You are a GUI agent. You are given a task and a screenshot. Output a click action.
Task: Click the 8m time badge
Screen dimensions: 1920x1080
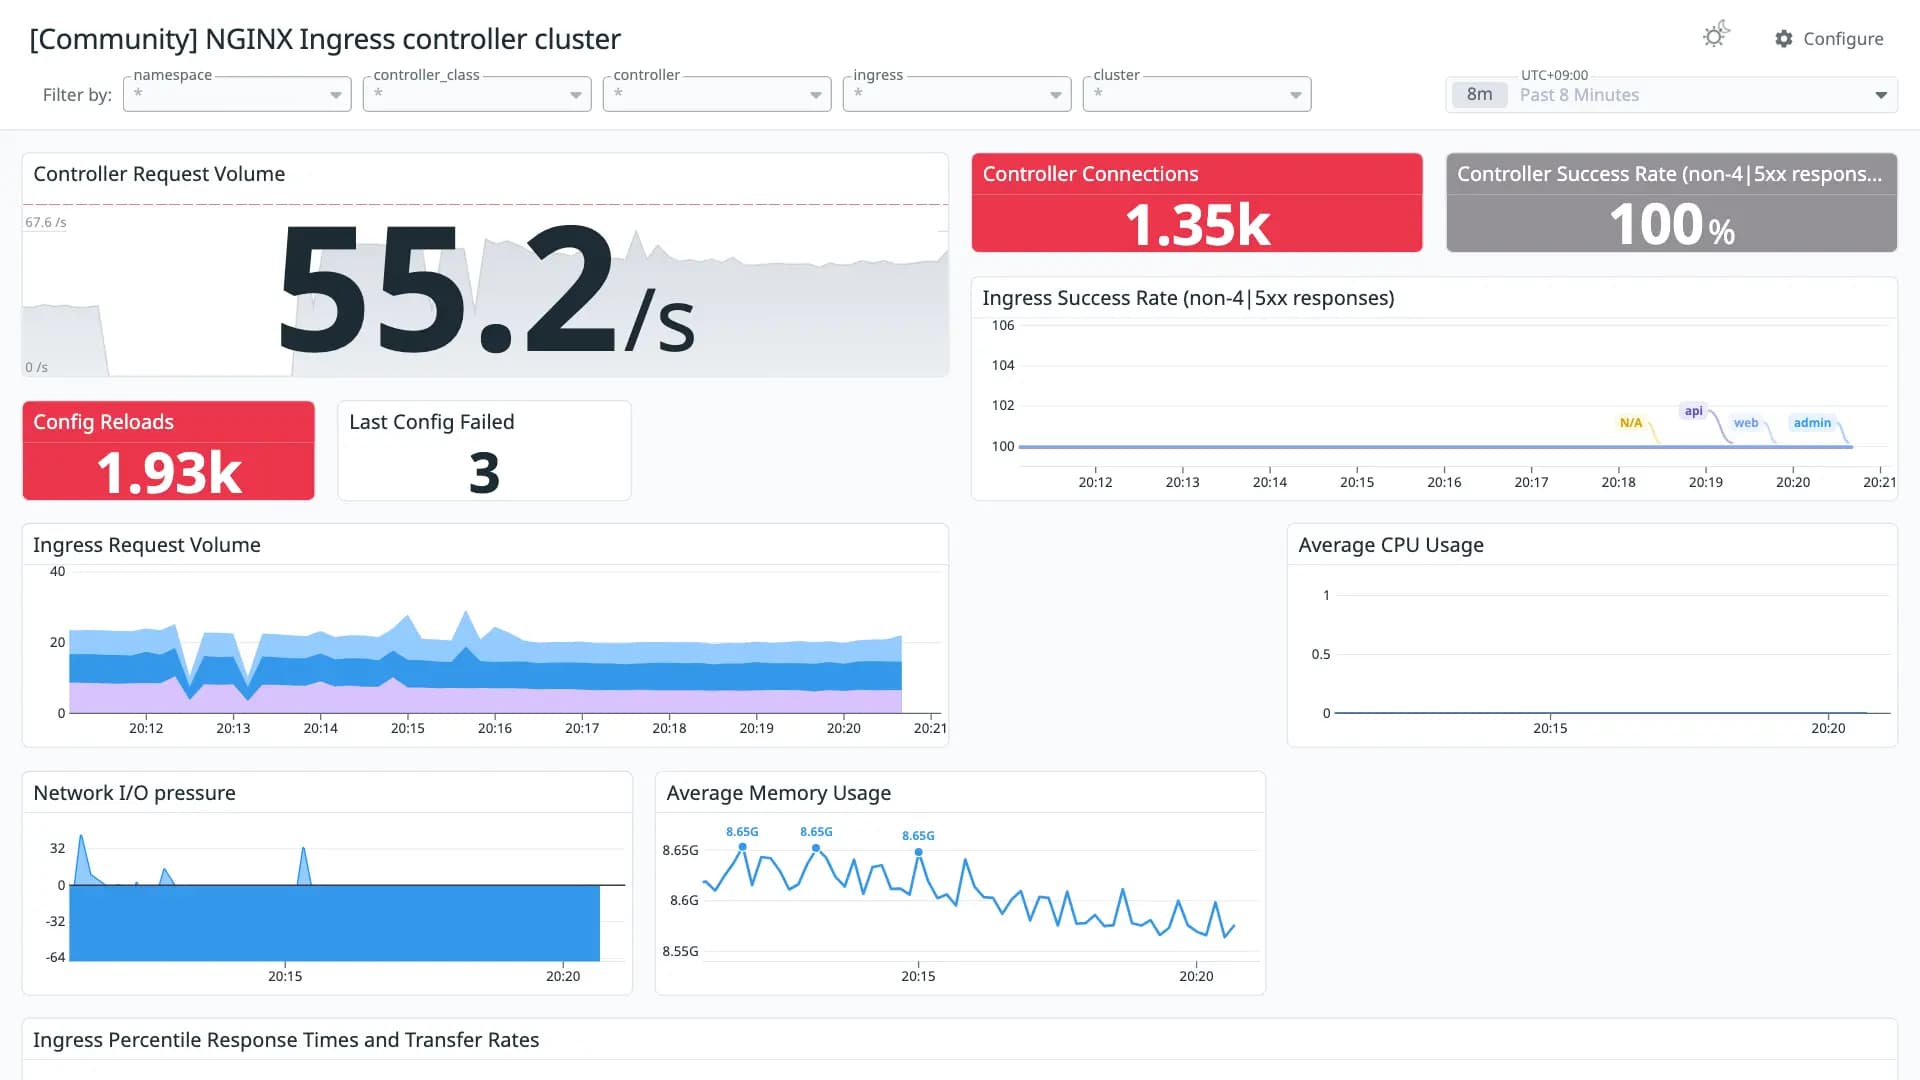[1479, 95]
